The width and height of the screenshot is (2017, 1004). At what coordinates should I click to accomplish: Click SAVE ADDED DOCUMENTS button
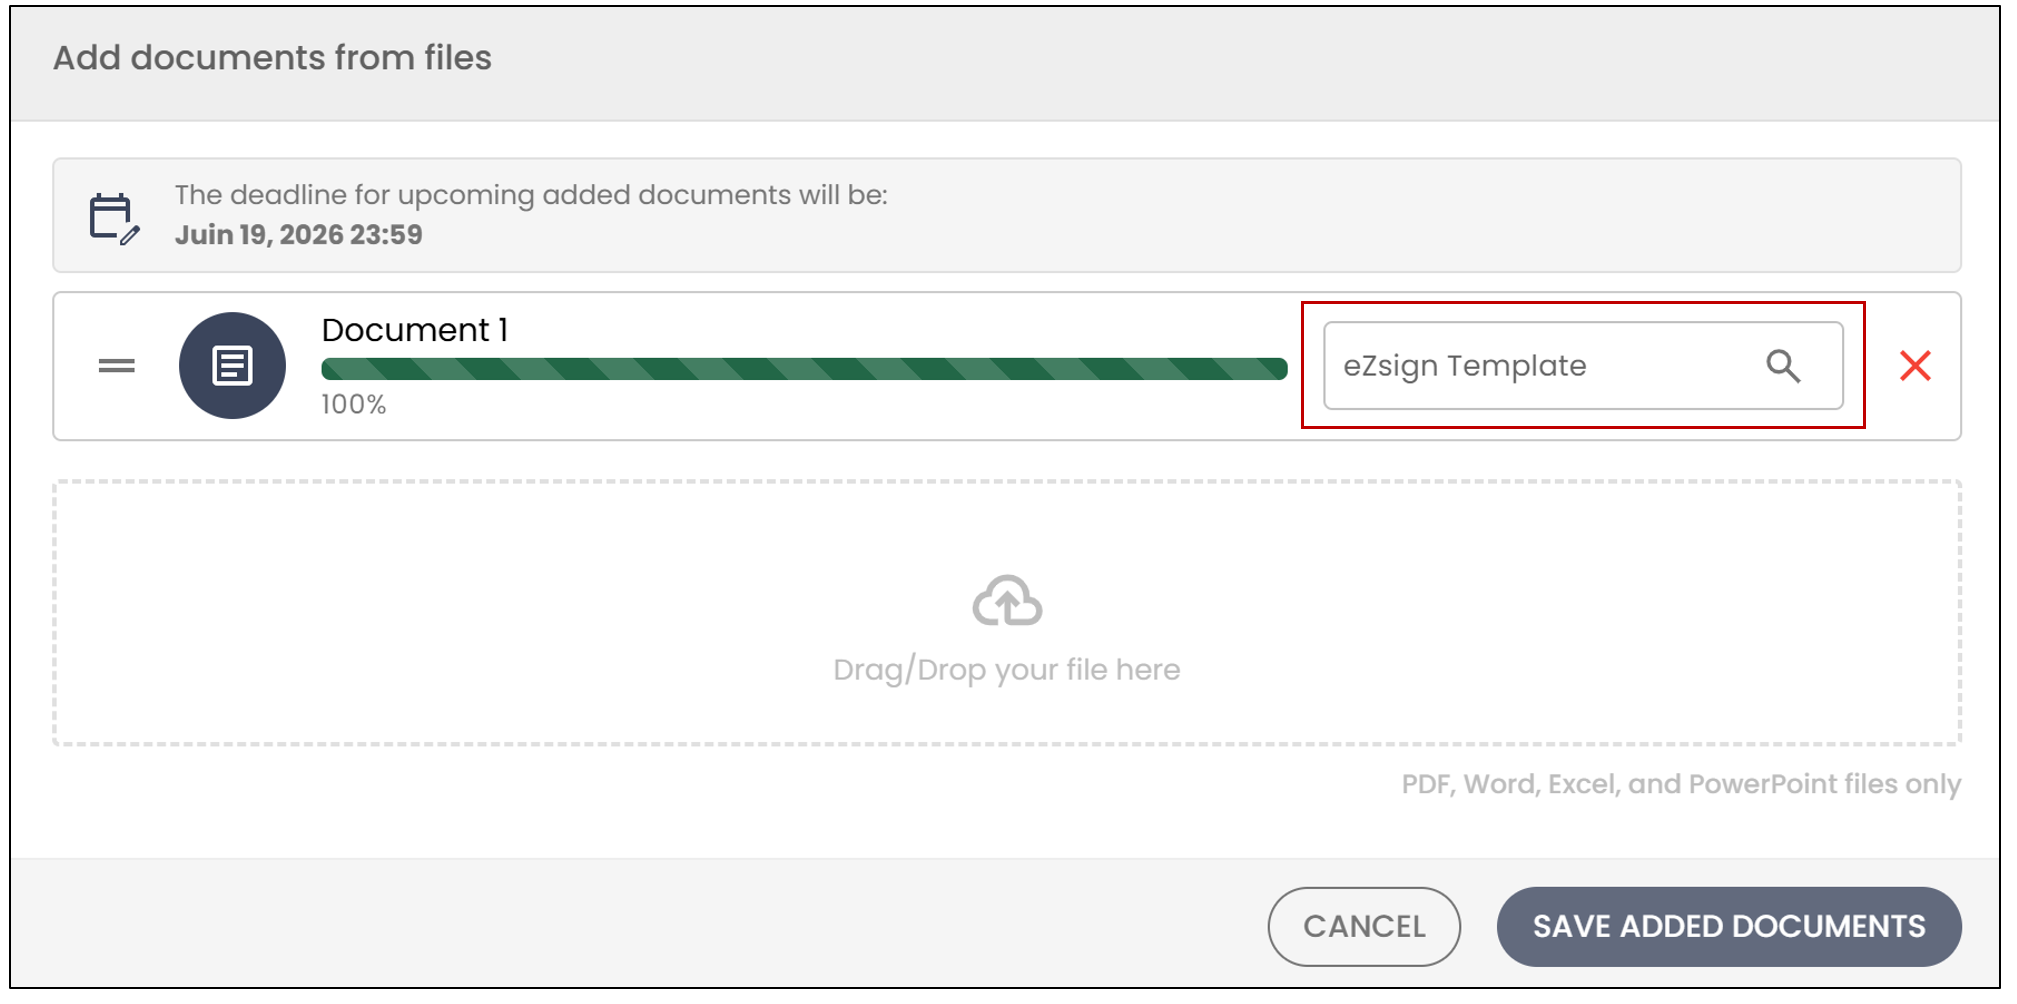point(1729,926)
